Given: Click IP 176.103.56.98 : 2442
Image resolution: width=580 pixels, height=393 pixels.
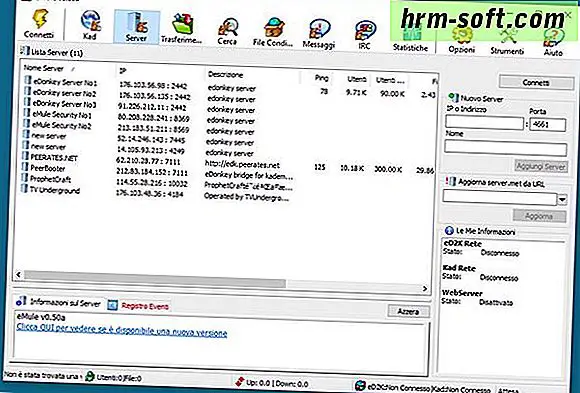Looking at the screenshot, I should point(153,85).
